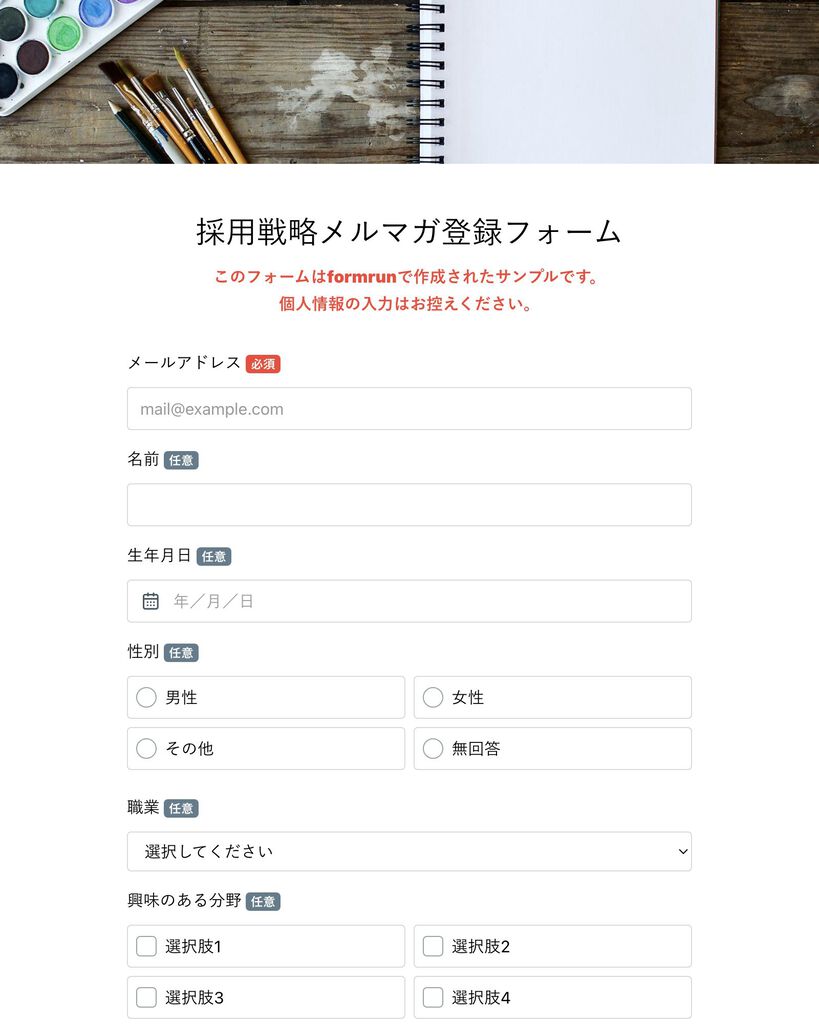The width and height of the screenshot is (819, 1024).
Task: Tick the 選択肢4 checkbox
Action: click(x=433, y=997)
